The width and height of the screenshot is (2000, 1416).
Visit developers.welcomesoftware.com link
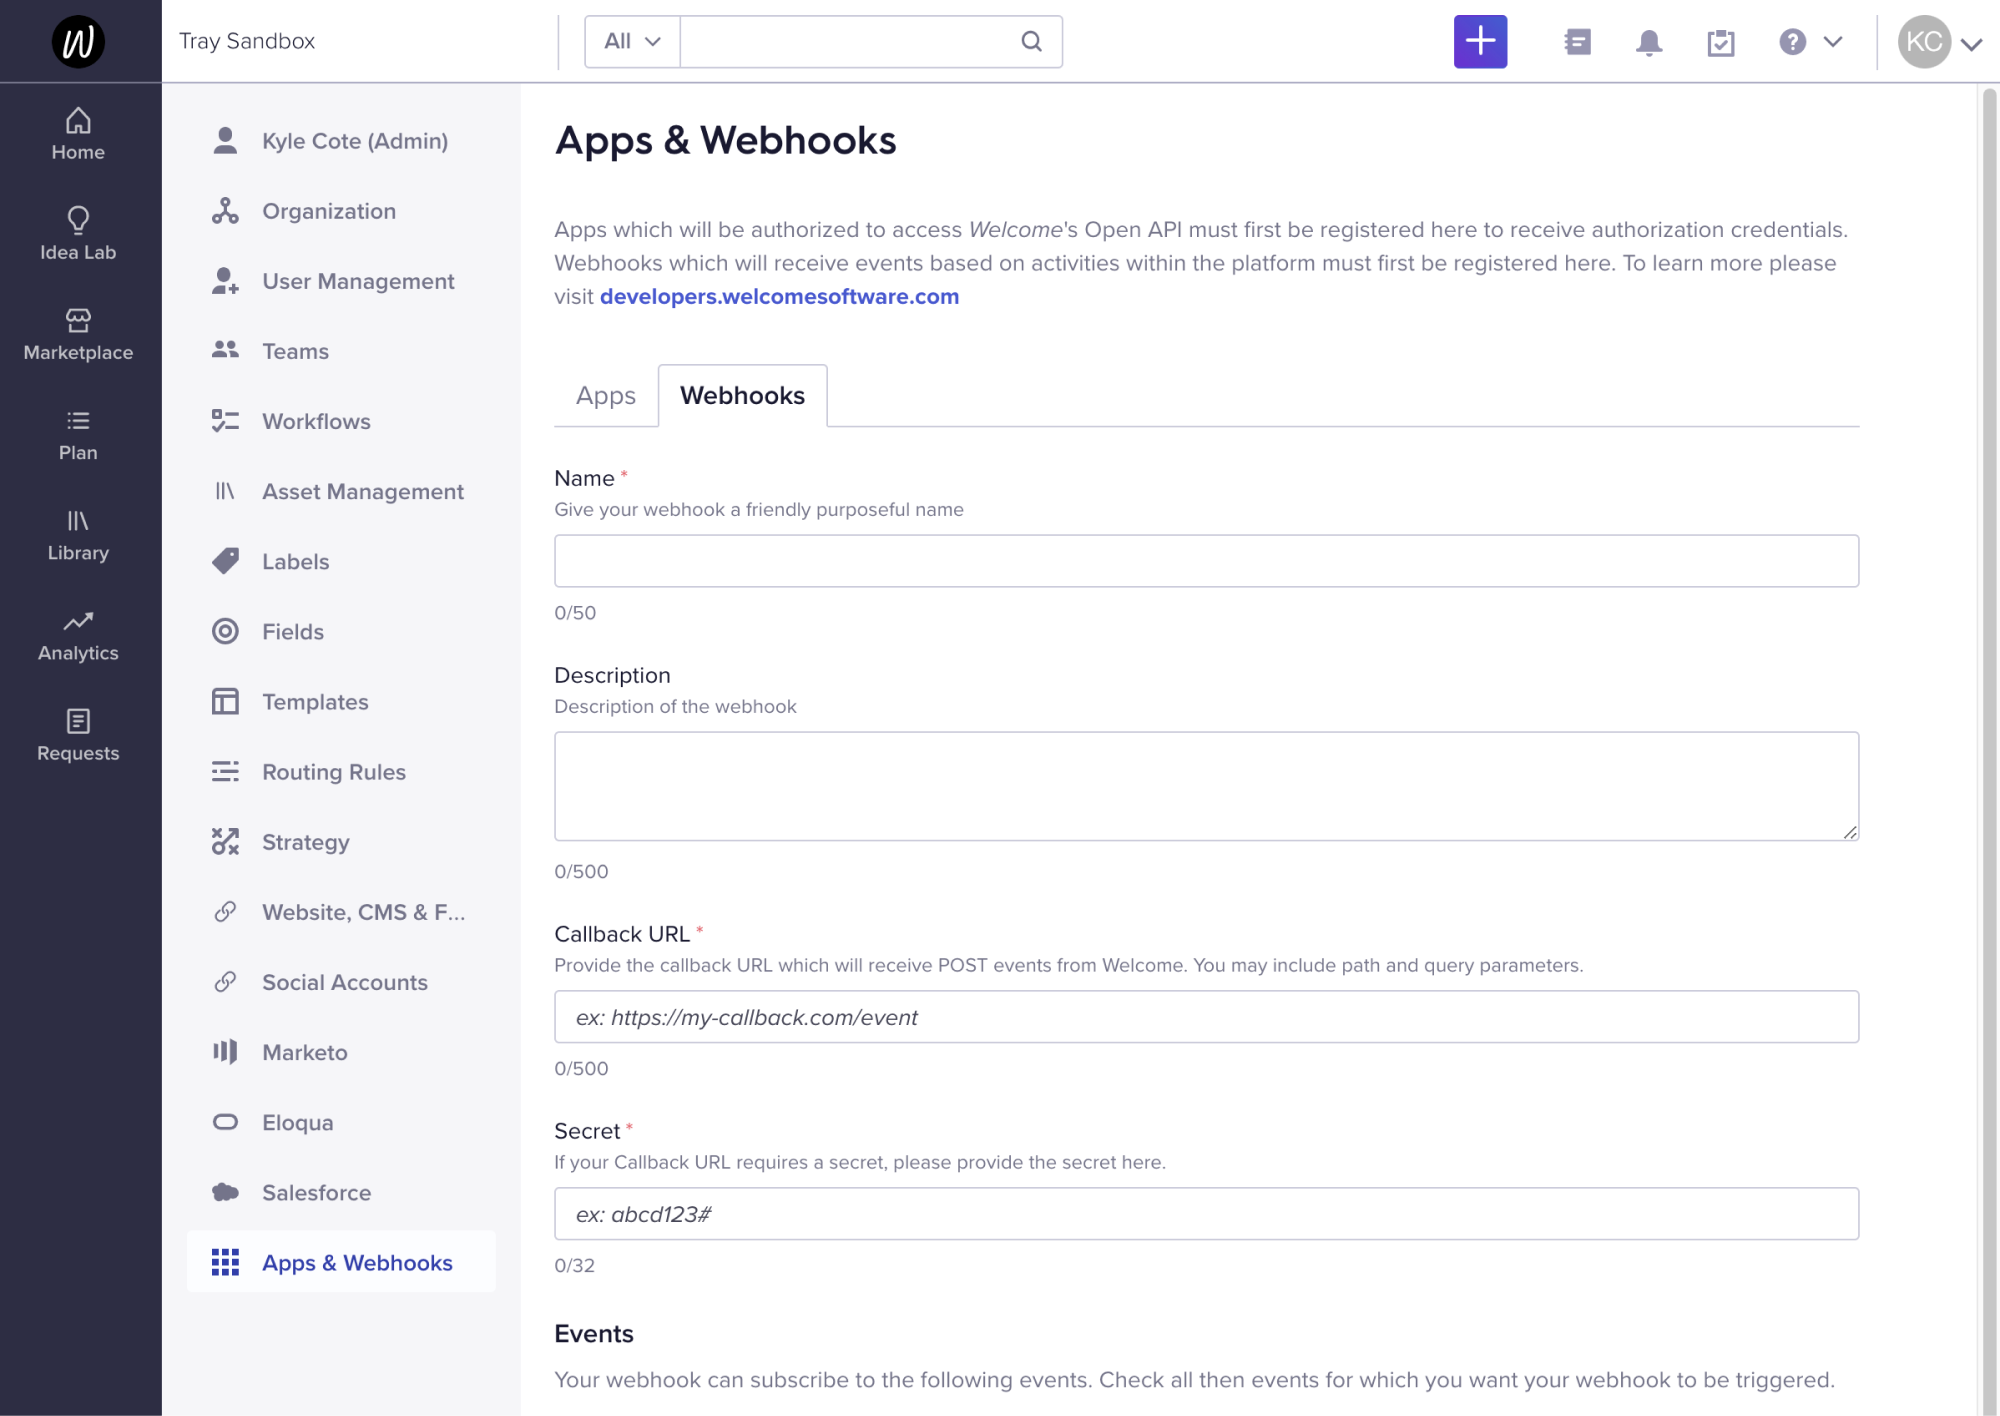pos(779,296)
